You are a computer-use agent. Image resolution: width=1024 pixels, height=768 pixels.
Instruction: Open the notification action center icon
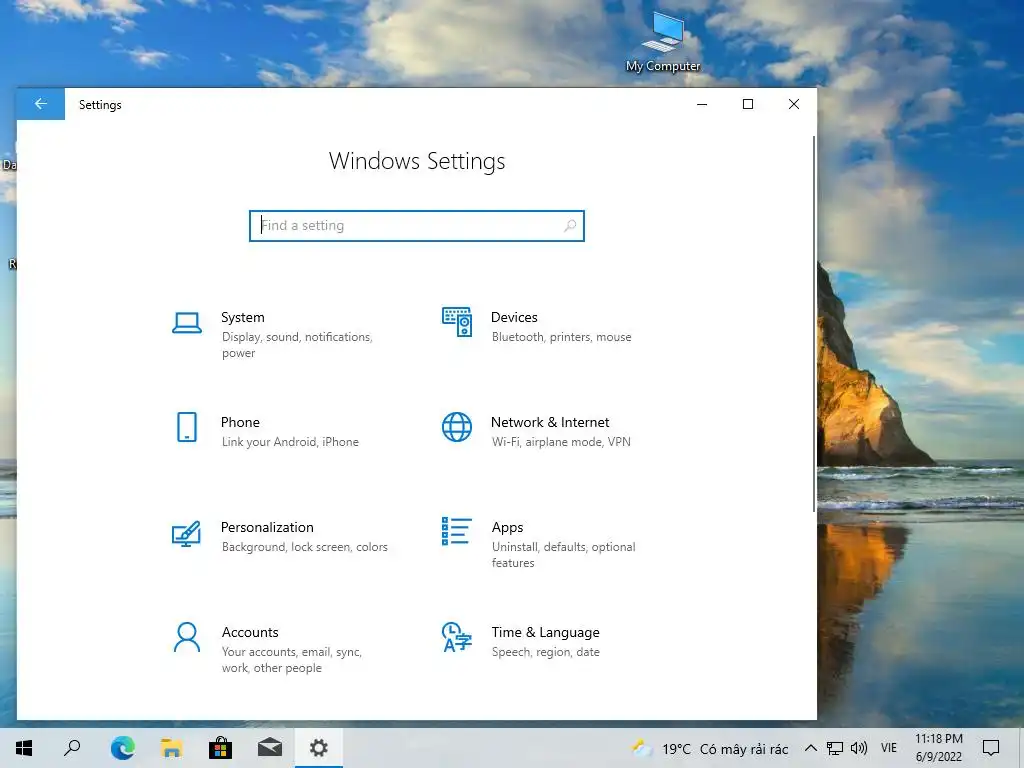[991, 748]
